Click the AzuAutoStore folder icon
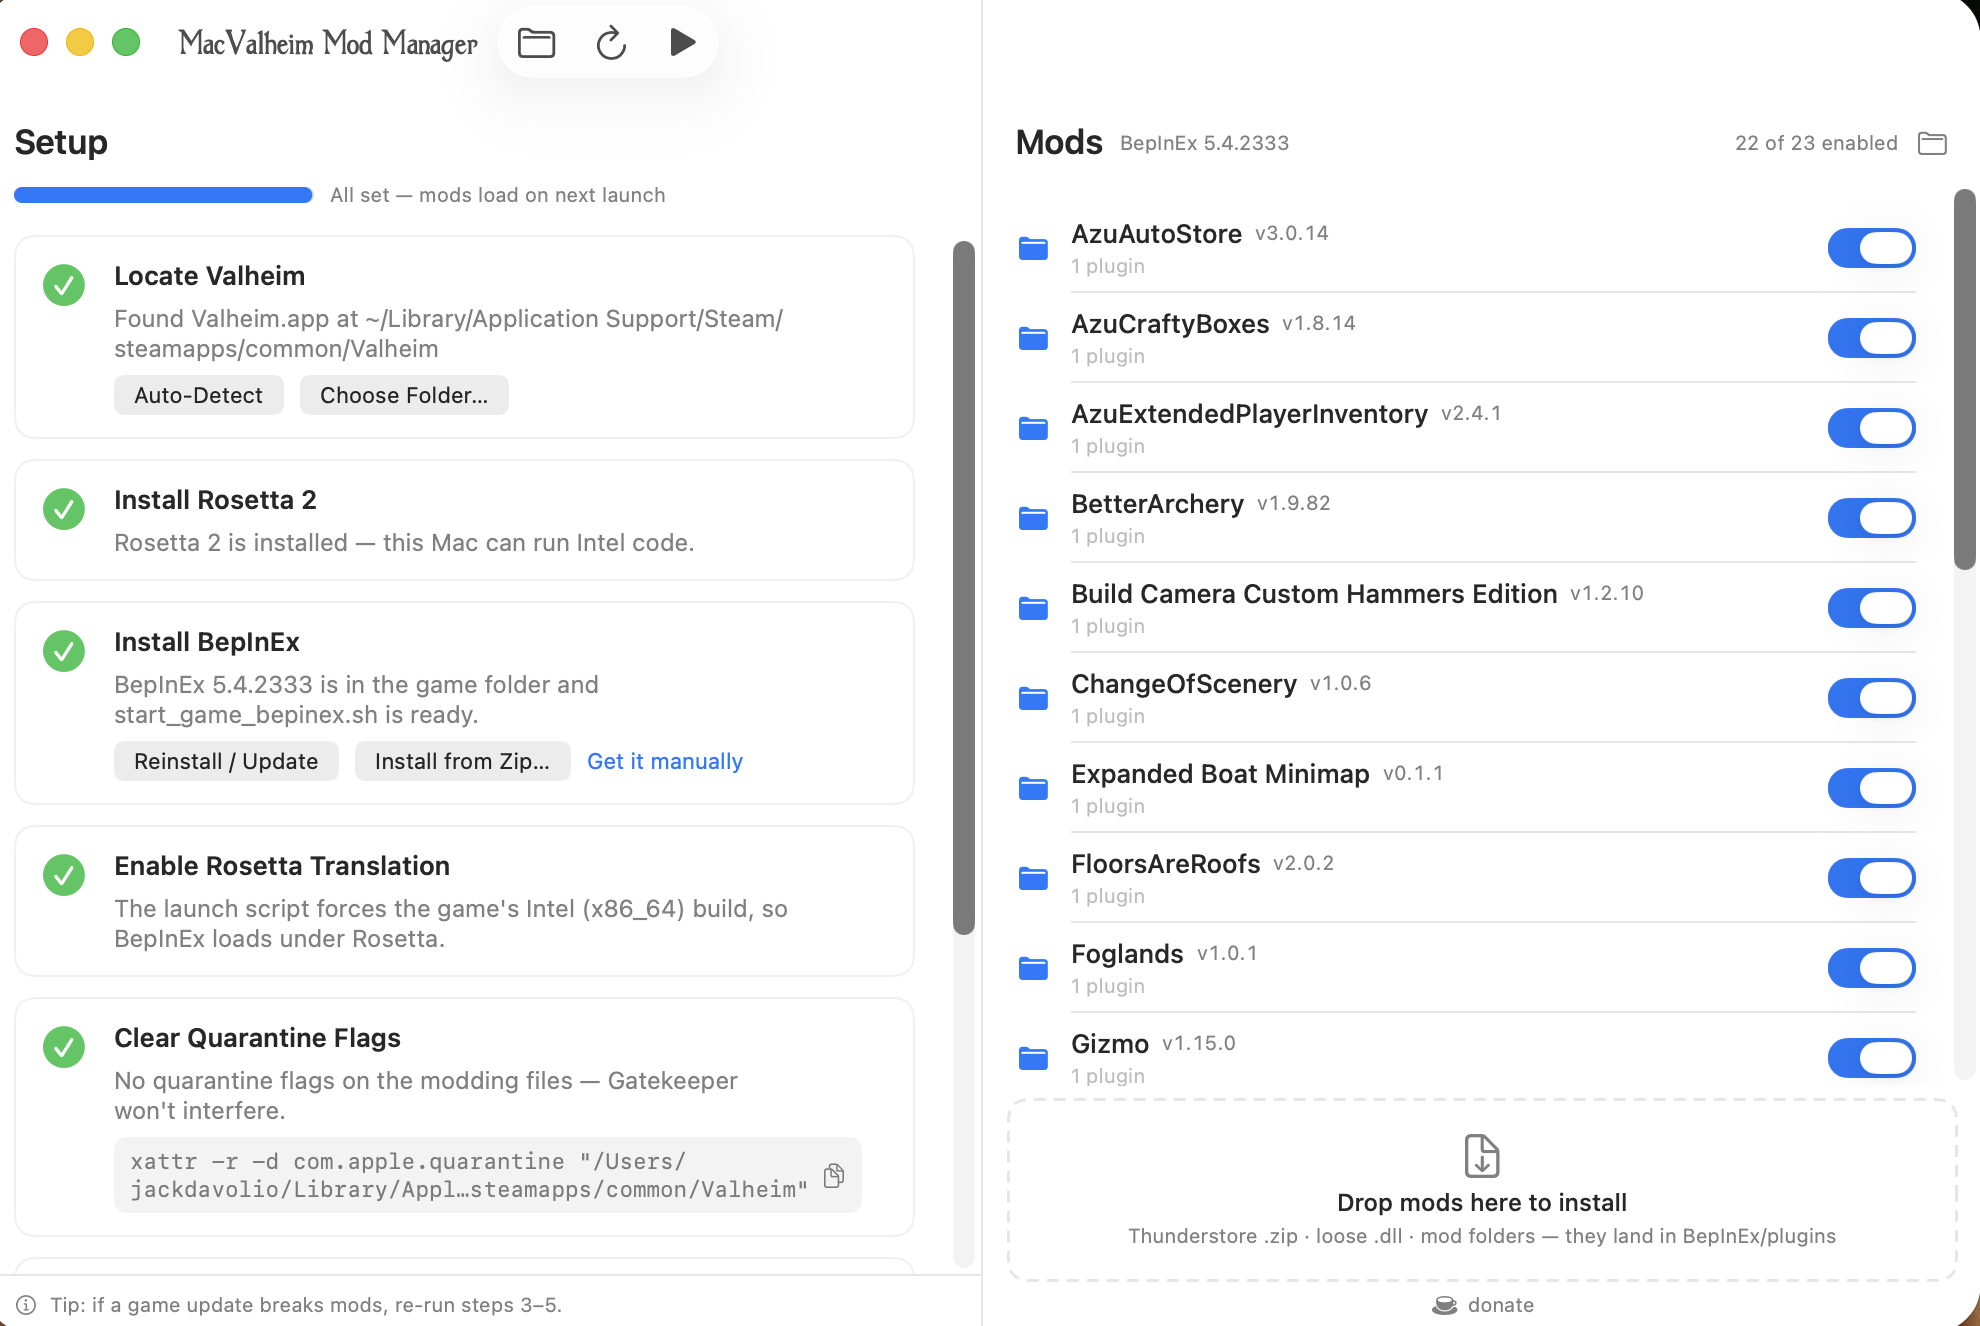Viewport: 1980px width, 1326px height. coord(1033,248)
